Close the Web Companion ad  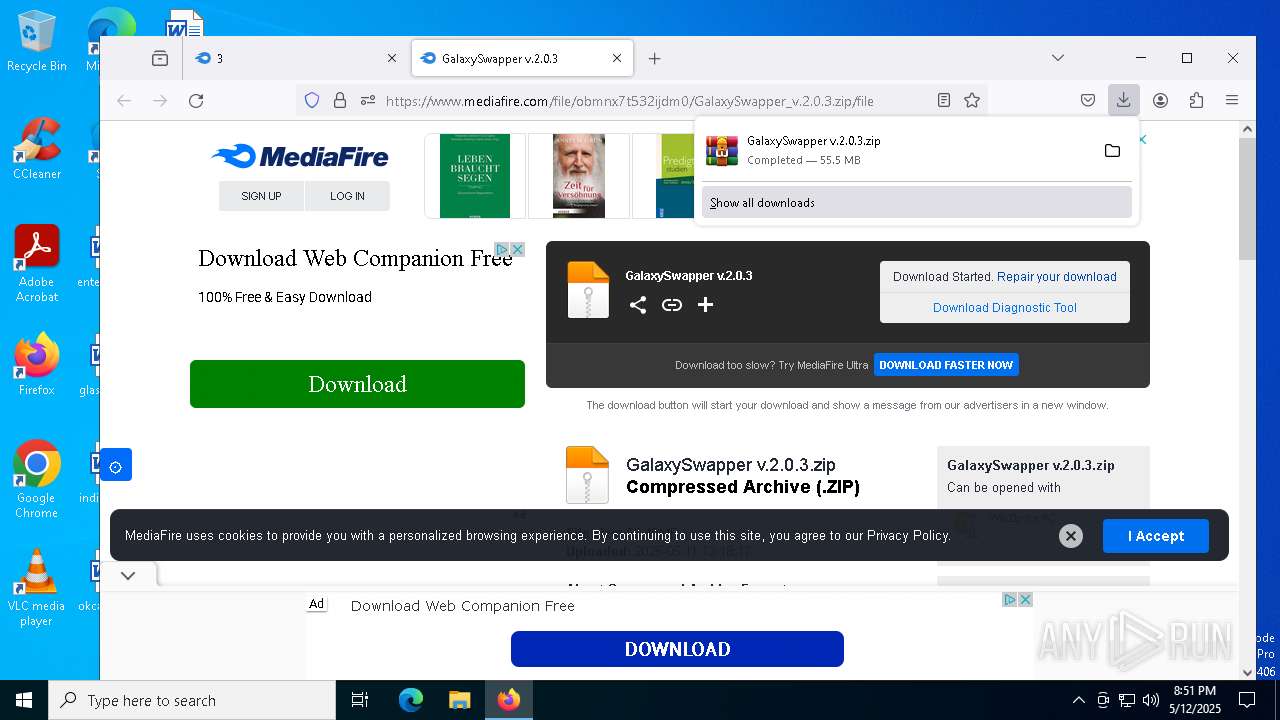point(518,249)
